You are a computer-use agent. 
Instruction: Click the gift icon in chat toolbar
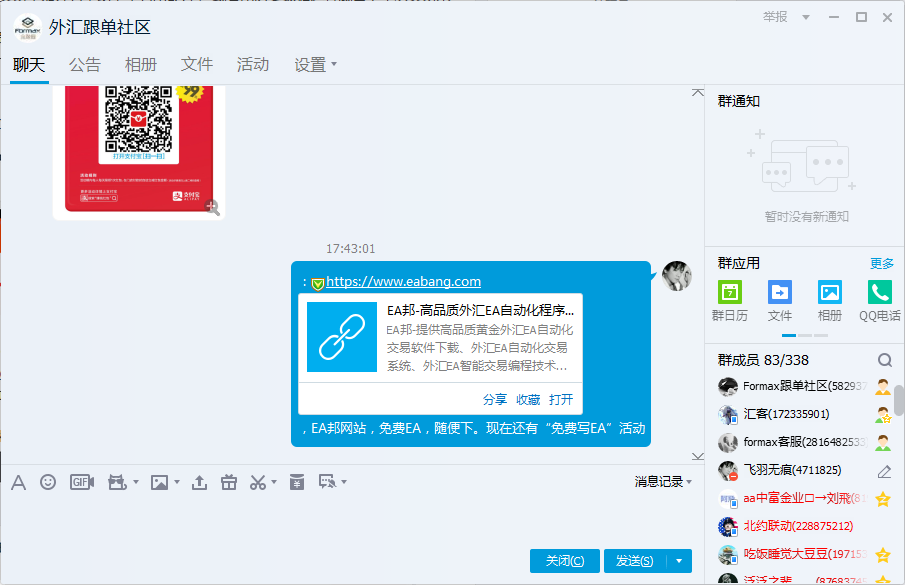229,482
